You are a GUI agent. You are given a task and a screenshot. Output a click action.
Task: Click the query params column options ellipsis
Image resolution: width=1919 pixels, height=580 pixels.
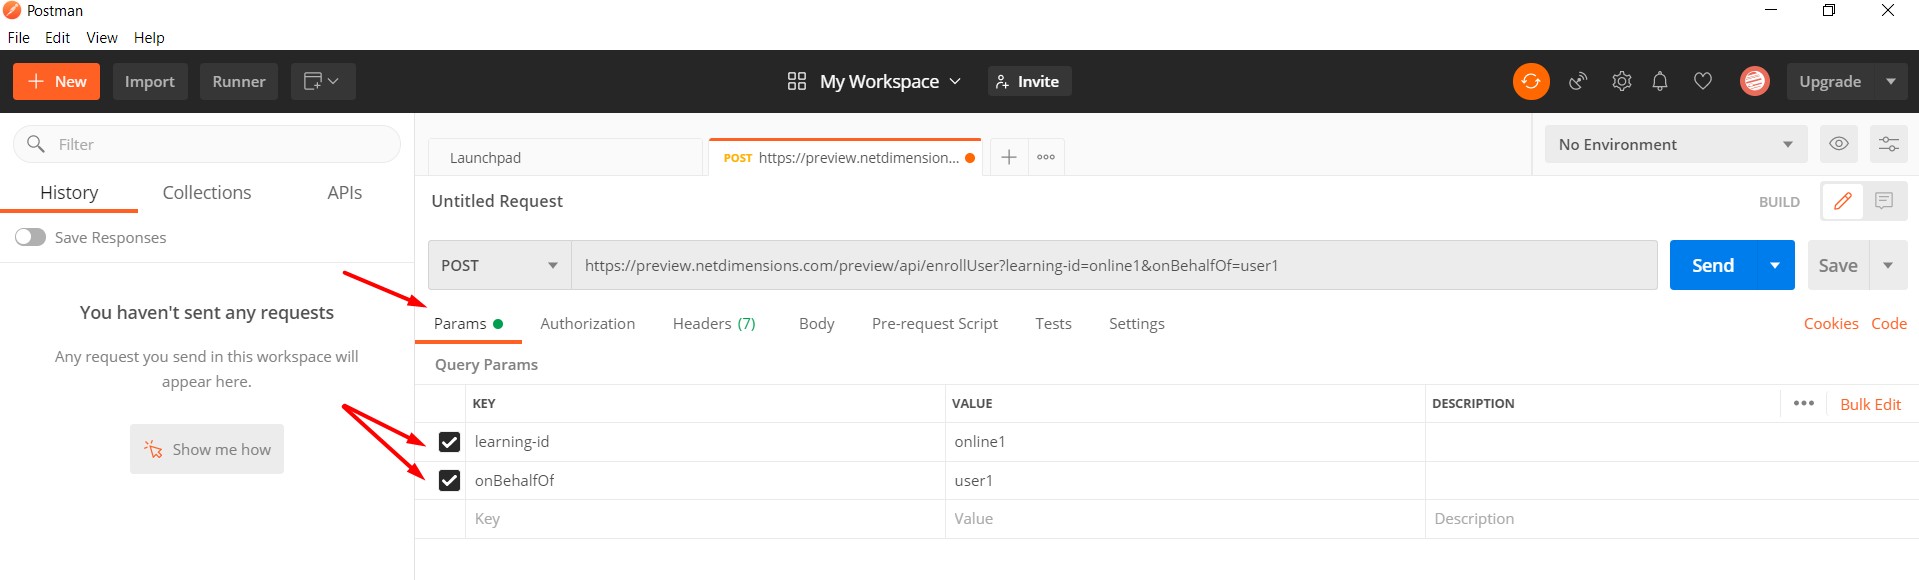tap(1804, 403)
